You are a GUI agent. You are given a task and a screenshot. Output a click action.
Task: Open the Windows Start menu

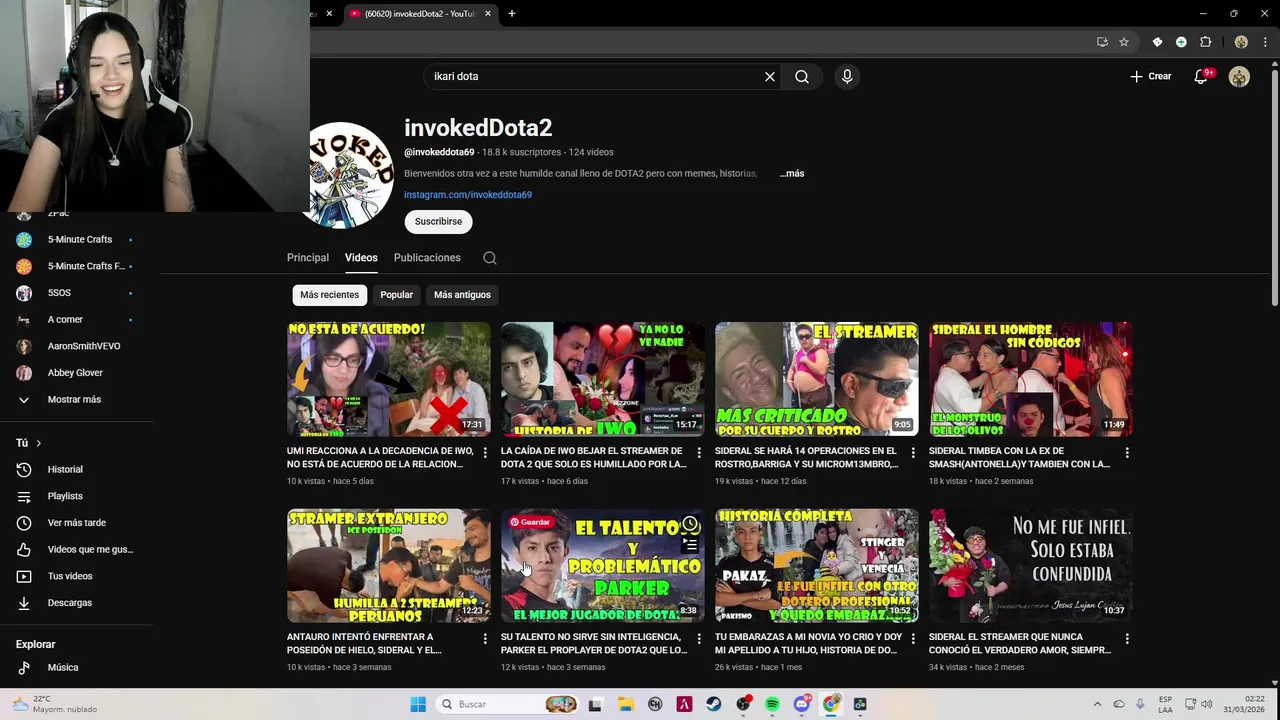coord(418,704)
